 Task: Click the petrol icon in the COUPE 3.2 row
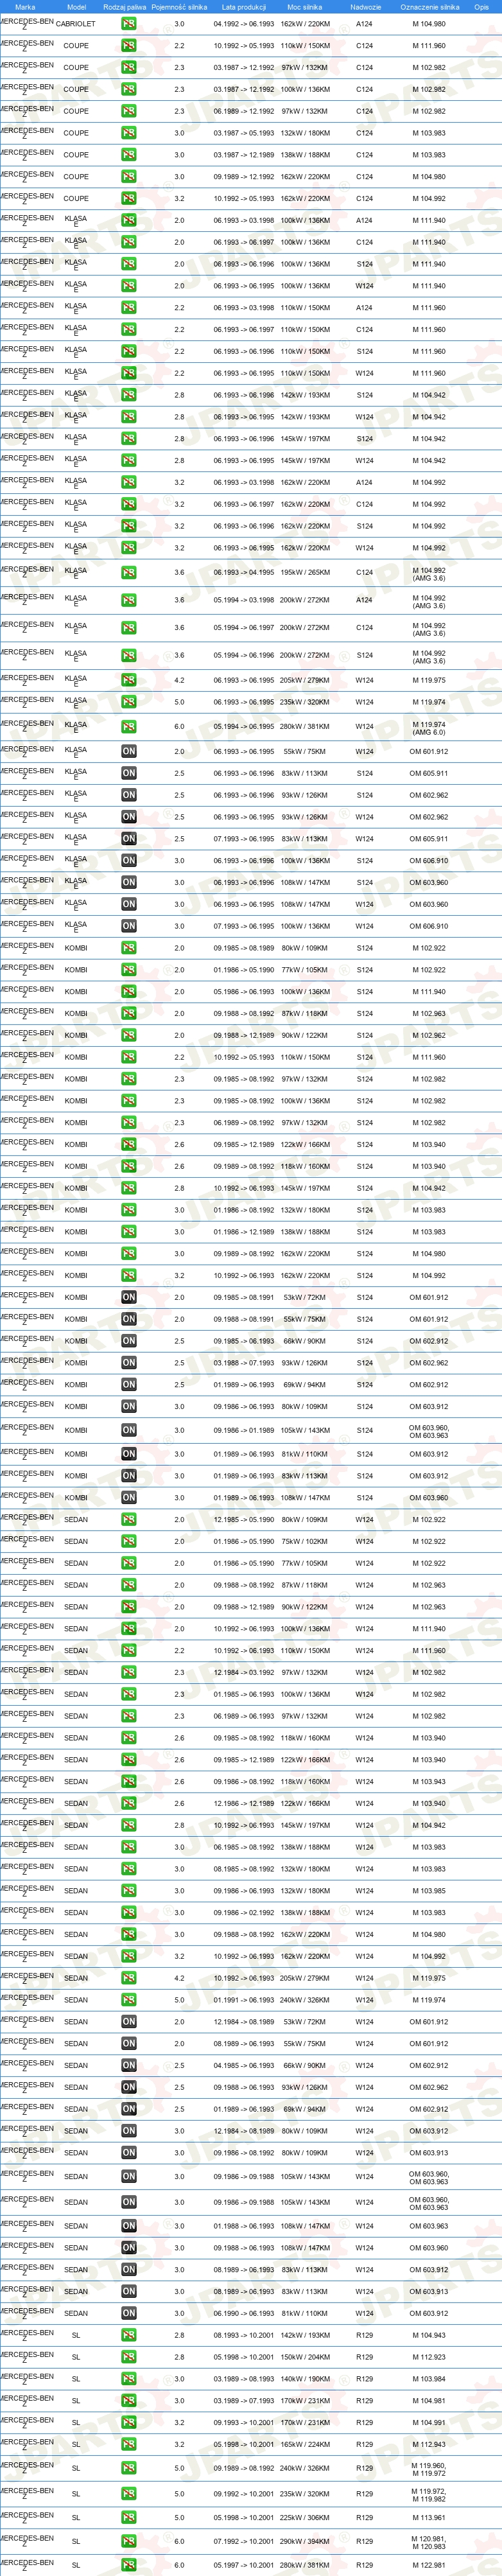[x=129, y=199]
